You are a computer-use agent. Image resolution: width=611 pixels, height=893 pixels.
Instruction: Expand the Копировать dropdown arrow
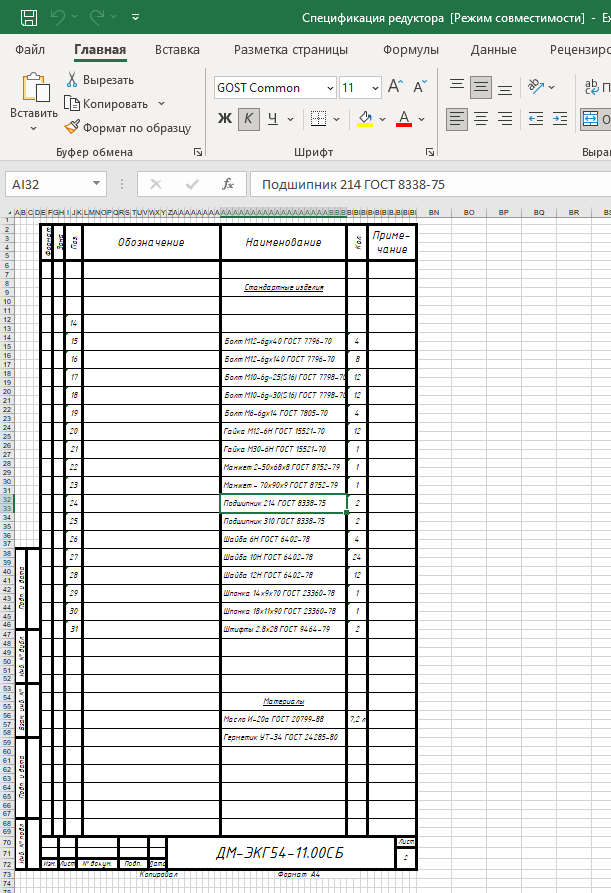(x=161, y=104)
